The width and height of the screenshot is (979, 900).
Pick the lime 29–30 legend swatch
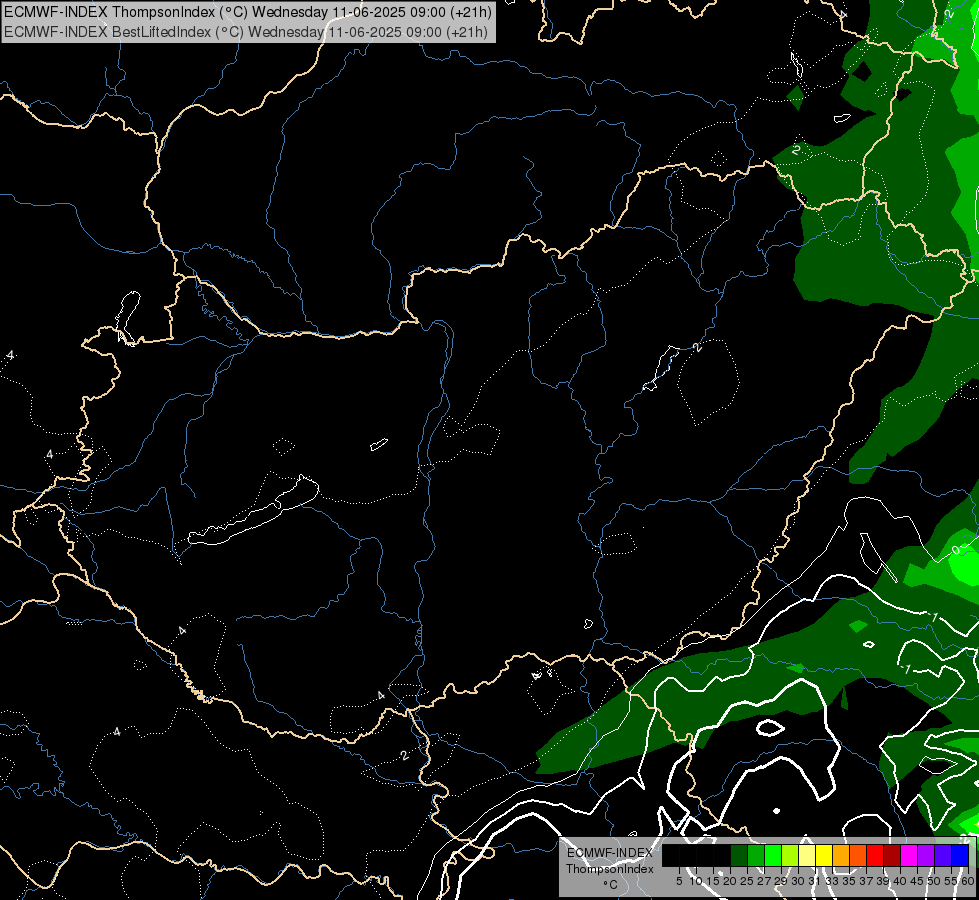pyautogui.click(x=790, y=855)
